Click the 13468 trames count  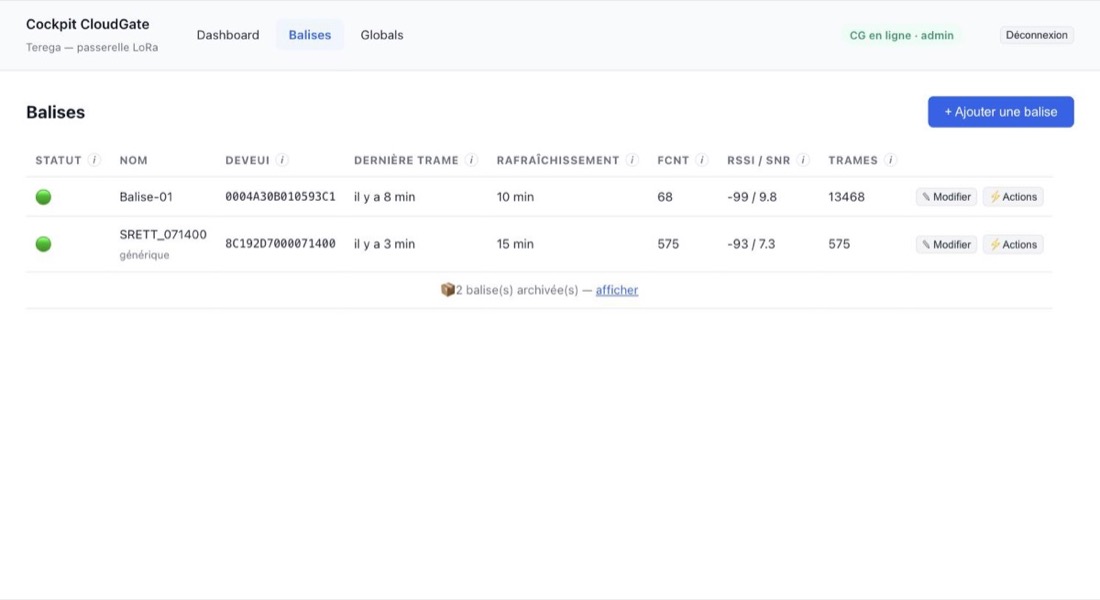coord(846,197)
